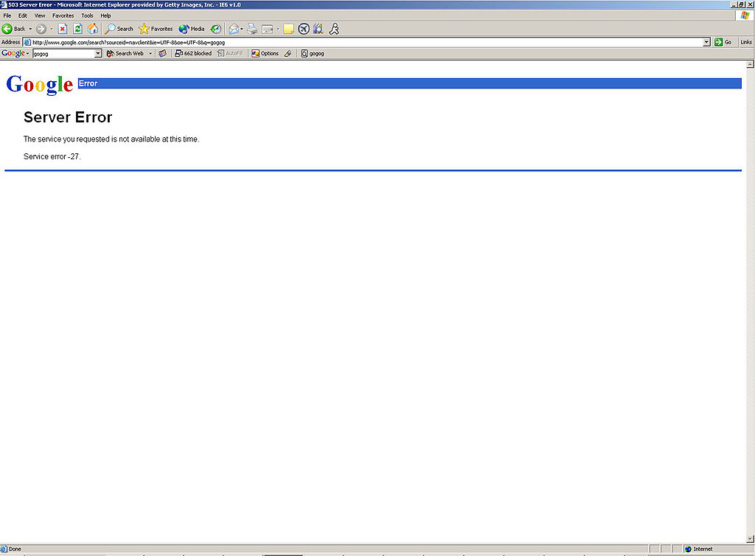755x556 pixels.
Task: Click the 662 blocked popup blocker button
Action: [193, 53]
